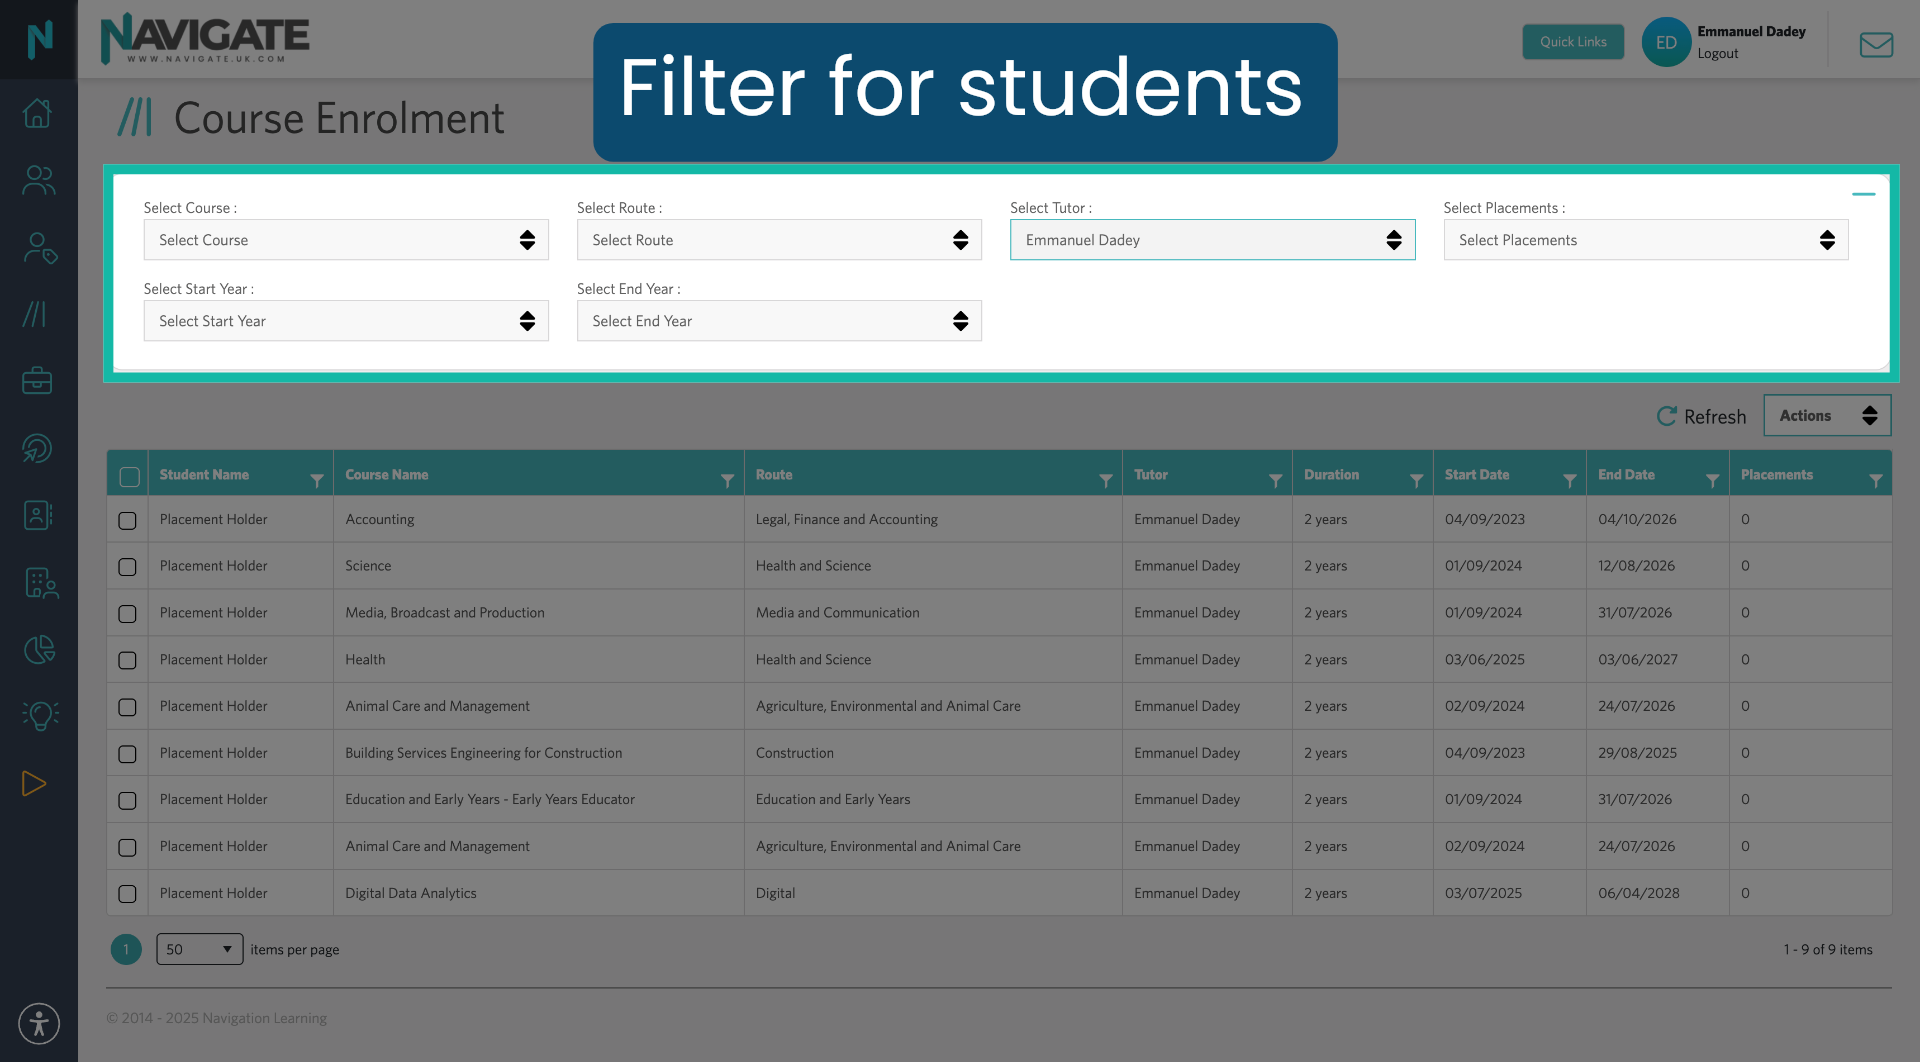Click the briefcase icon in the sidebar
Image resolution: width=1920 pixels, height=1062 pixels.
coord(37,380)
